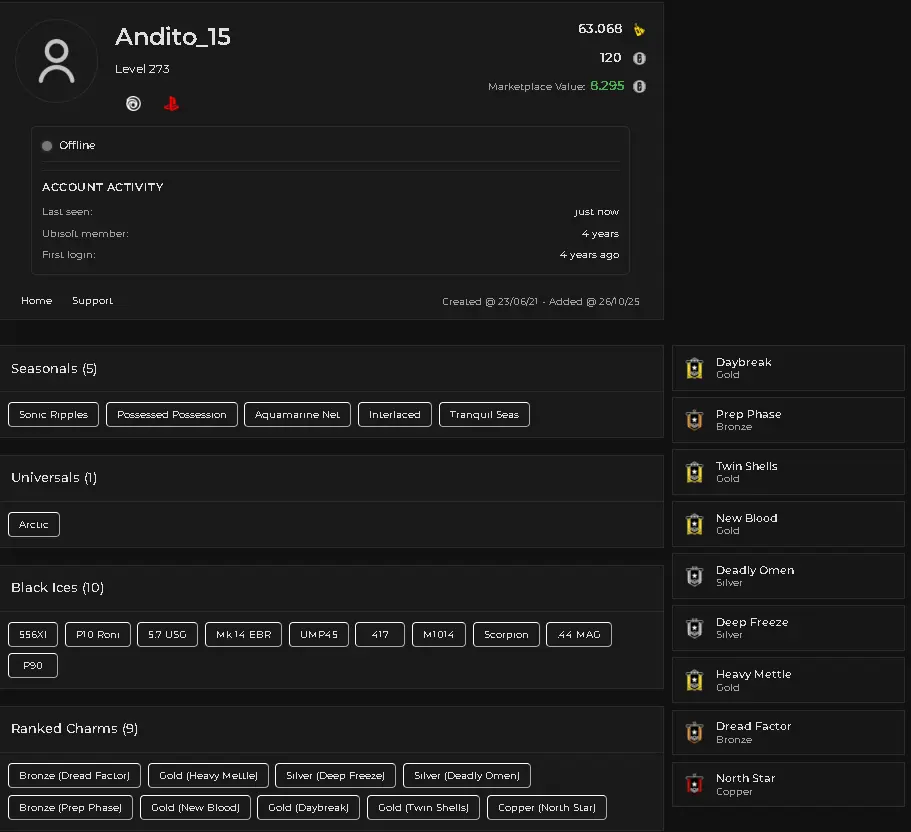The image size is (911, 832).
Task: Click the Prep Phase Bronze badge icon
Action: pyautogui.click(x=695, y=420)
